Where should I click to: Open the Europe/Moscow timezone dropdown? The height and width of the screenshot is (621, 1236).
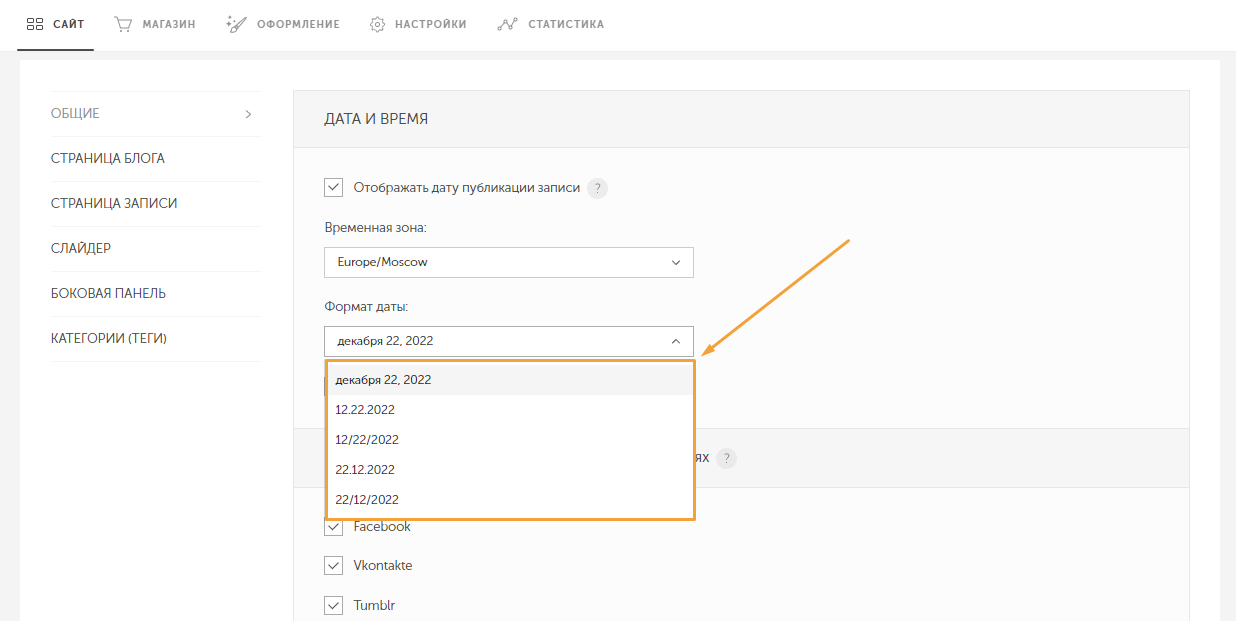point(508,263)
